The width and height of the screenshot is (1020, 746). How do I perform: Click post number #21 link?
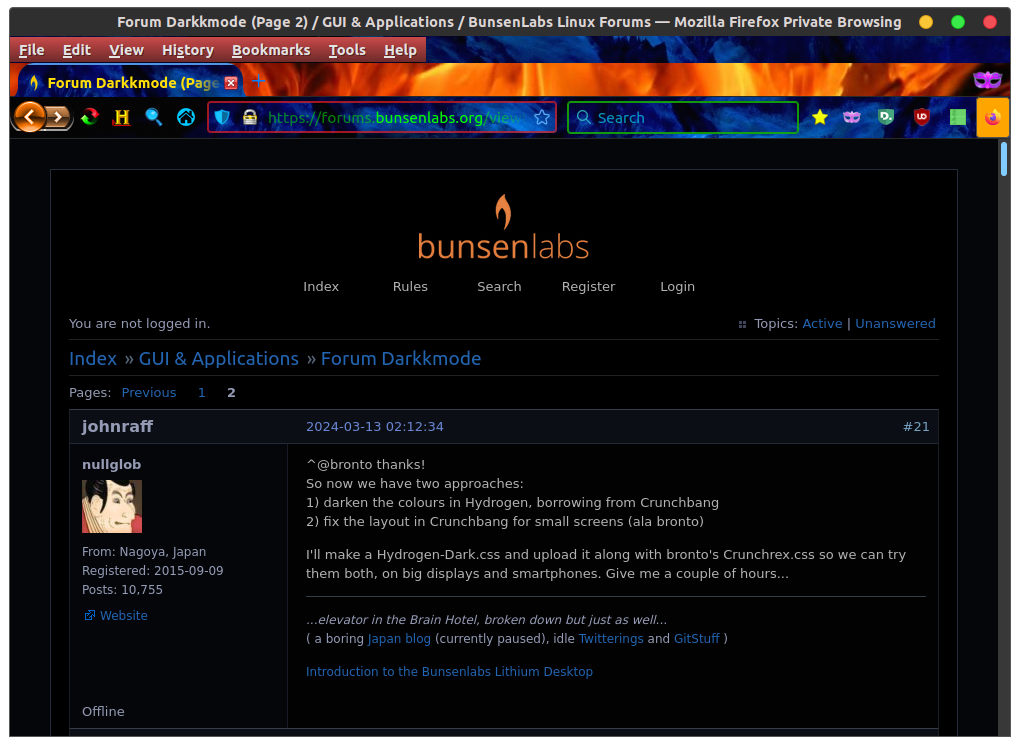916,427
